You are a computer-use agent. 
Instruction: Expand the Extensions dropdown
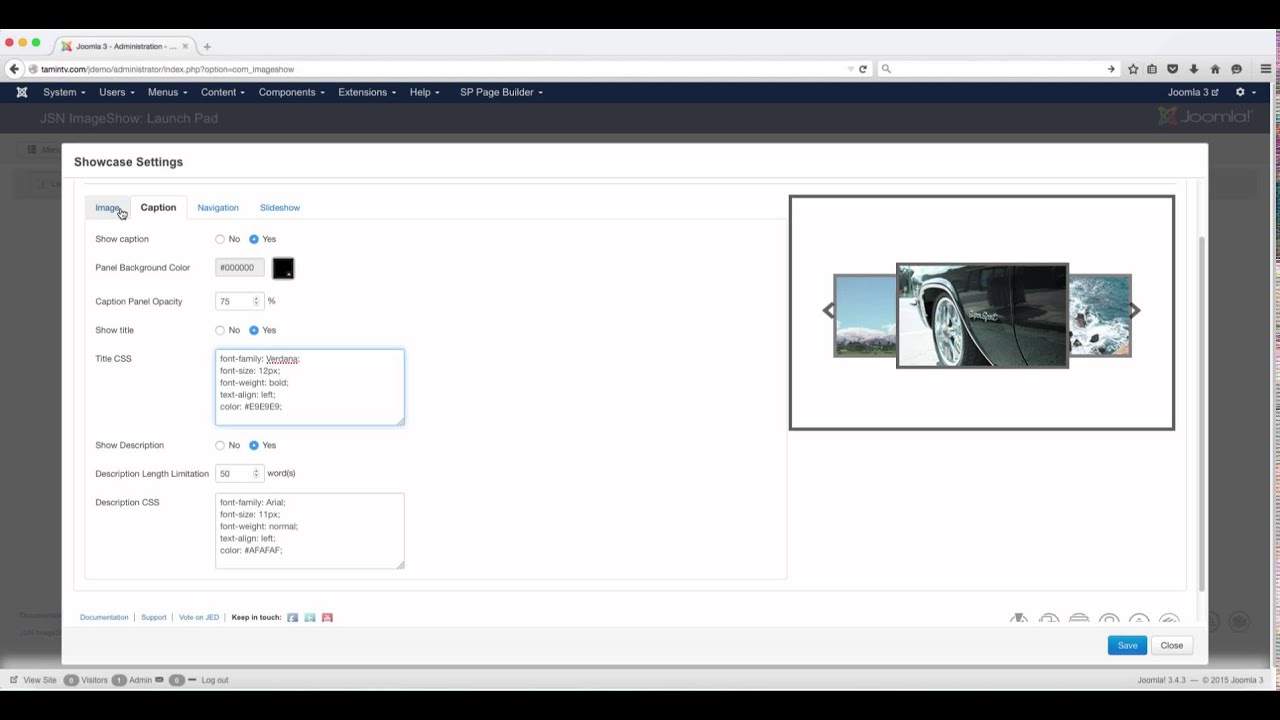tap(367, 92)
